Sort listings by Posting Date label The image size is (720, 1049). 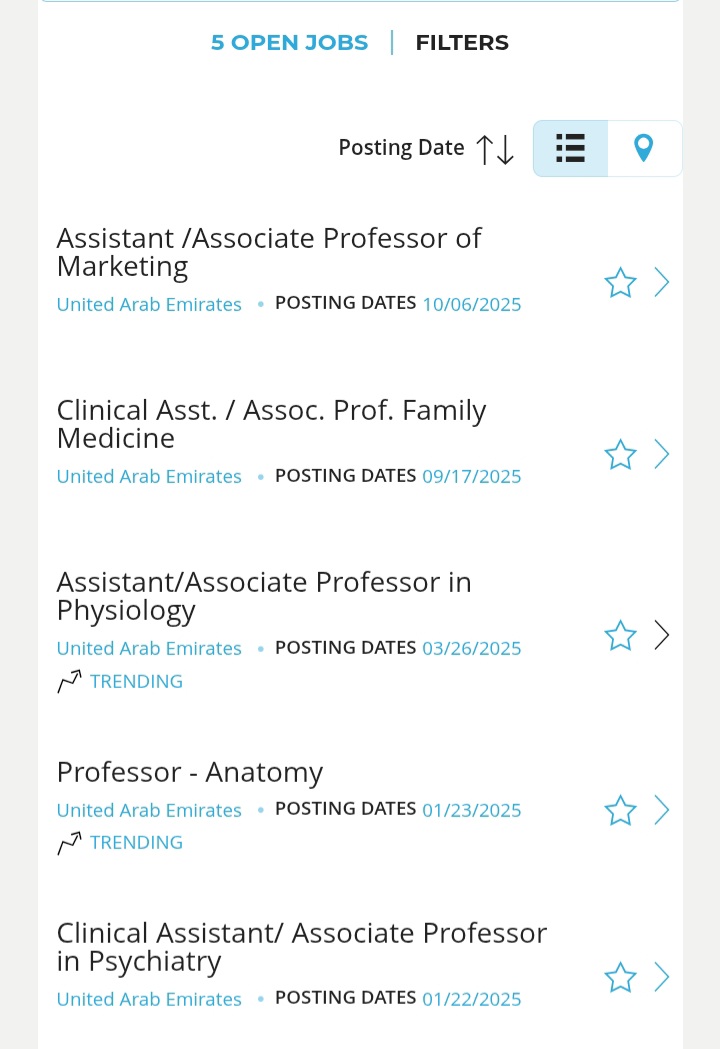(x=401, y=148)
